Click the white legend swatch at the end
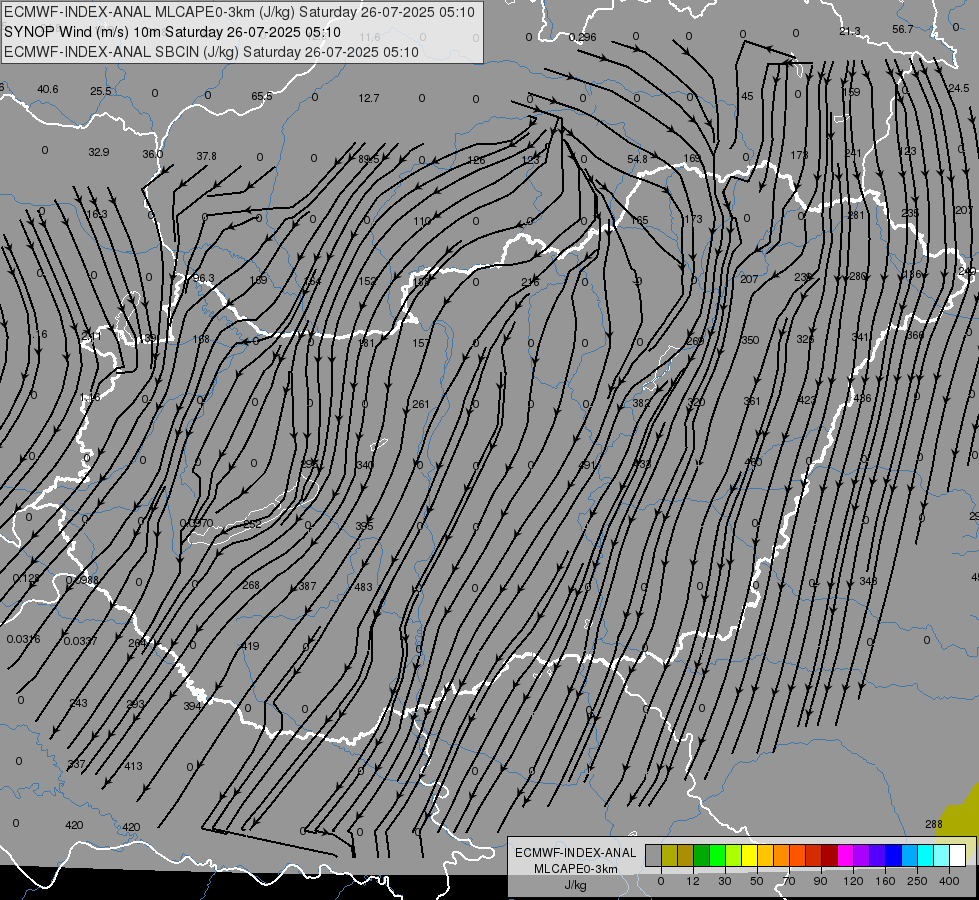 [957, 855]
